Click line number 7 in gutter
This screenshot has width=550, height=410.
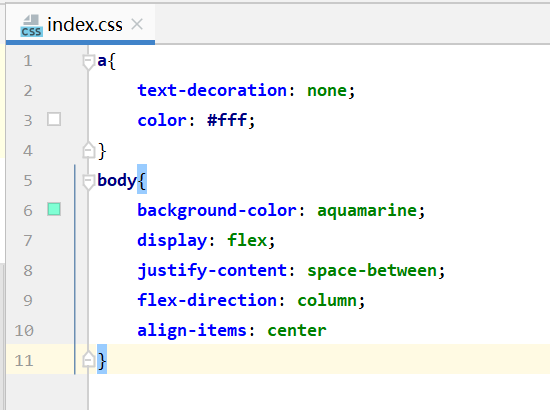tap(28, 241)
